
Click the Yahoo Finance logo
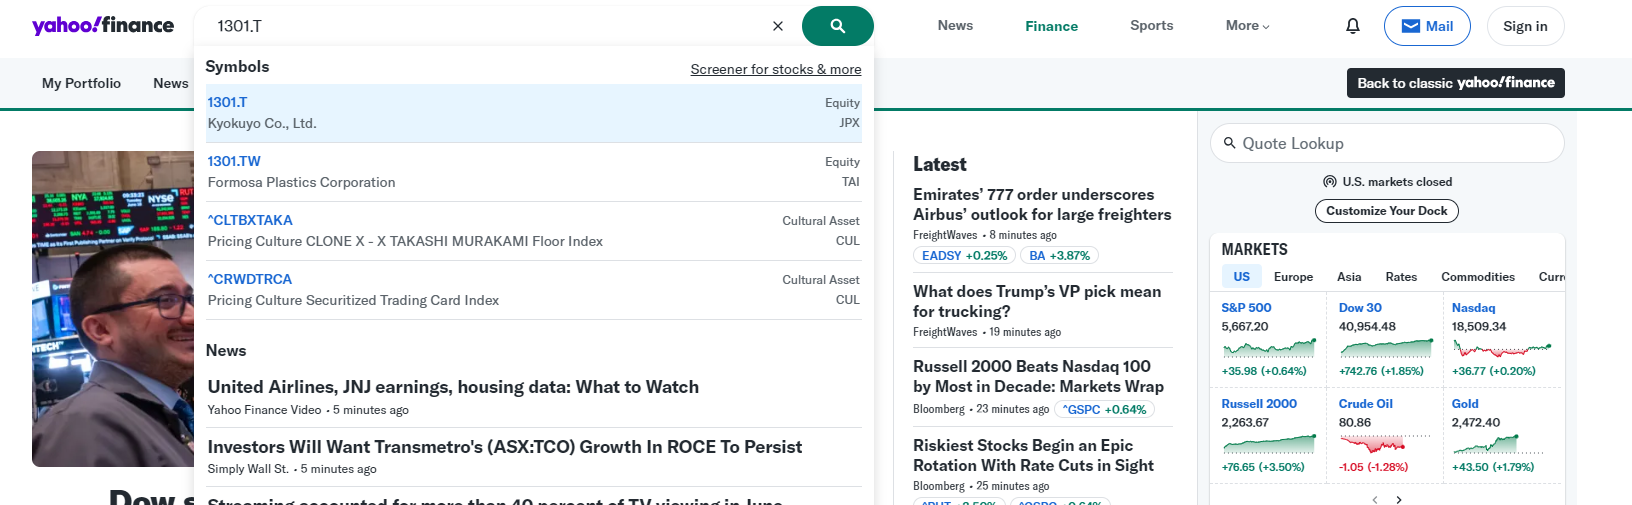[x=103, y=25]
